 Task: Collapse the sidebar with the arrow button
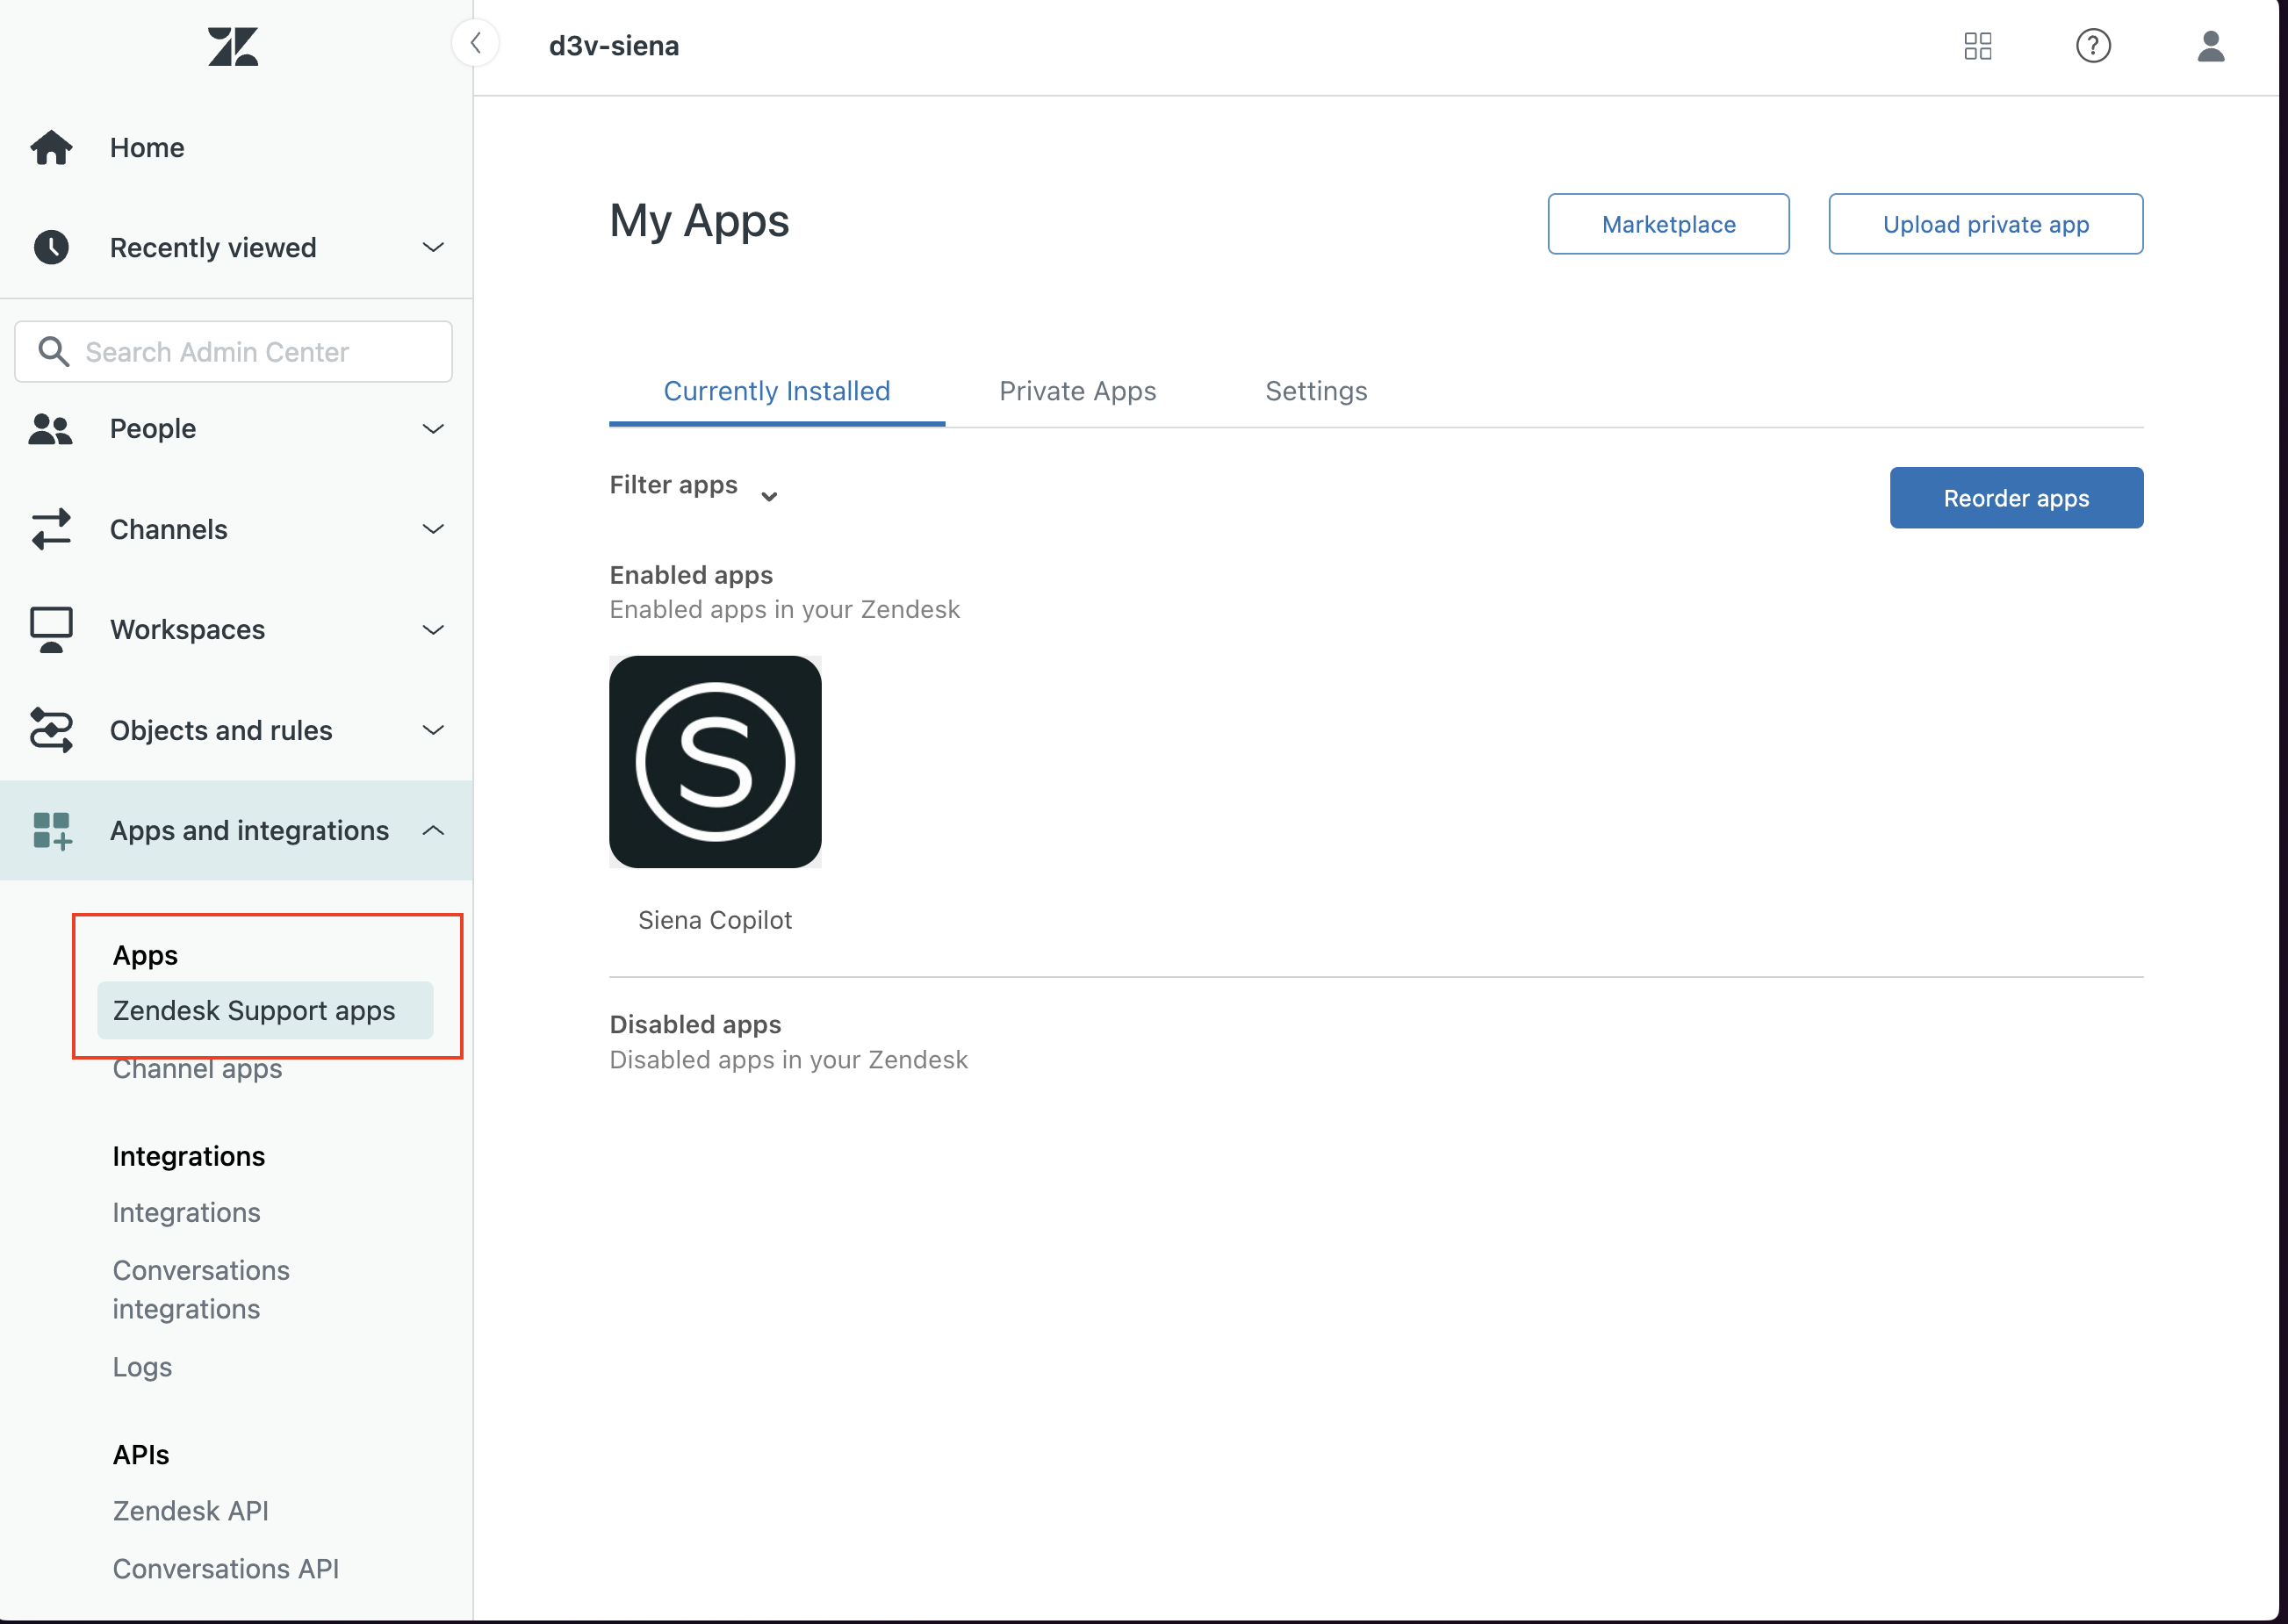[x=476, y=44]
